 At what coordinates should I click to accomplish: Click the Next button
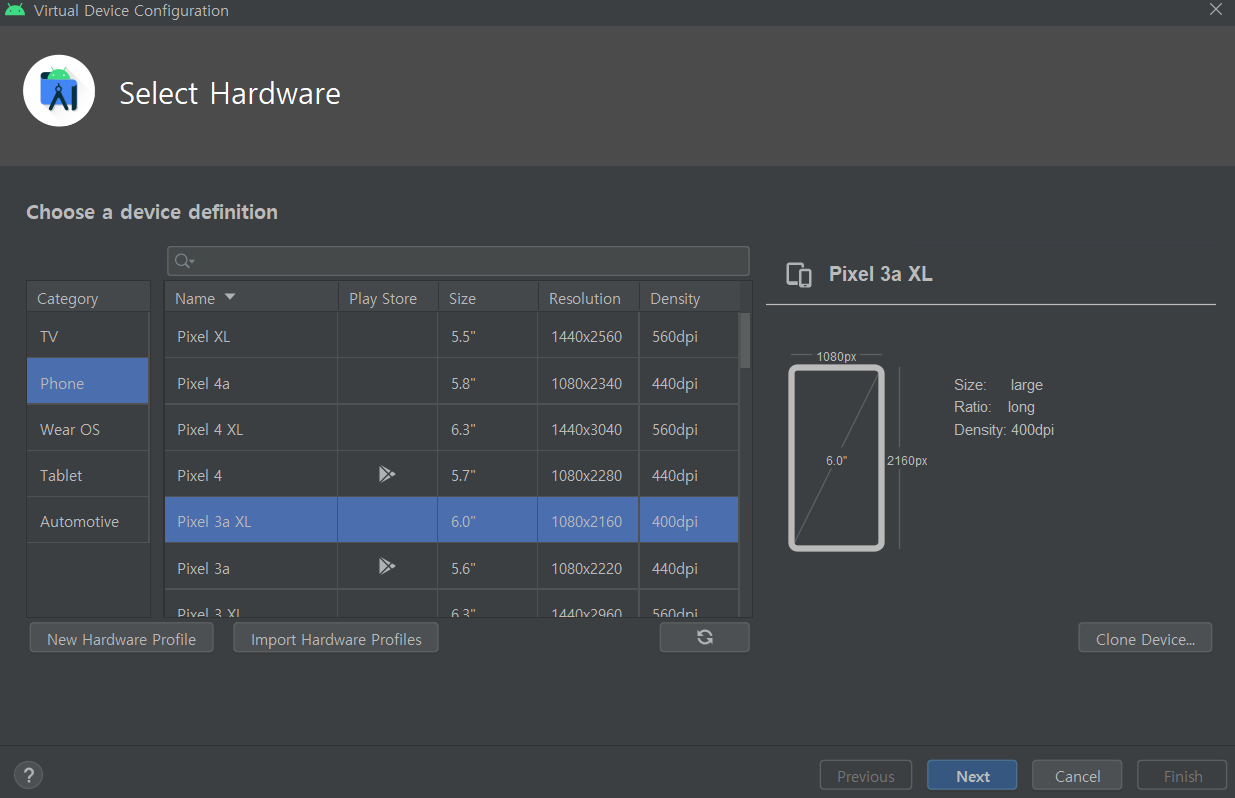point(972,776)
